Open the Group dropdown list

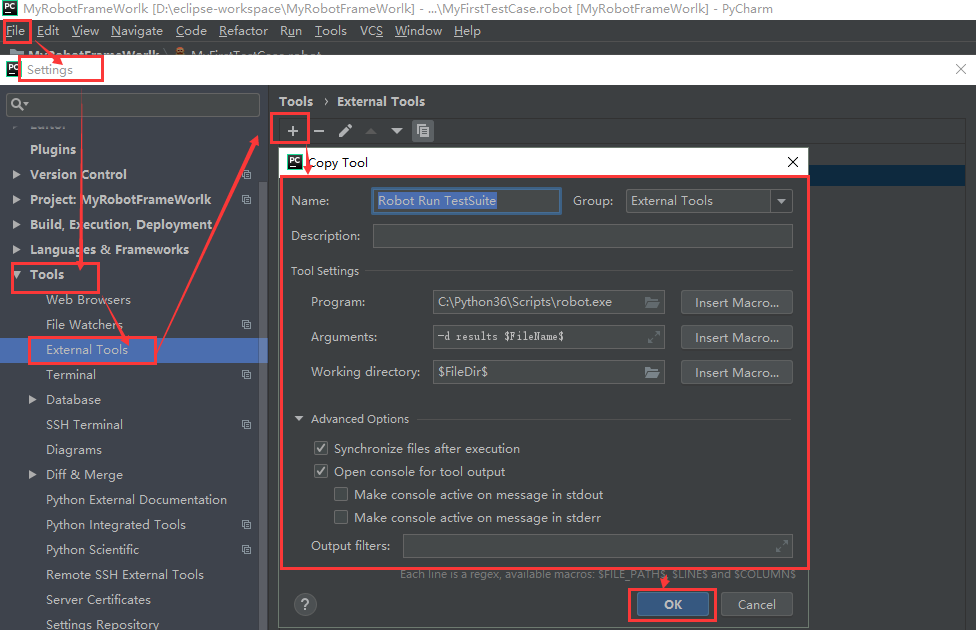pyautogui.click(x=780, y=201)
